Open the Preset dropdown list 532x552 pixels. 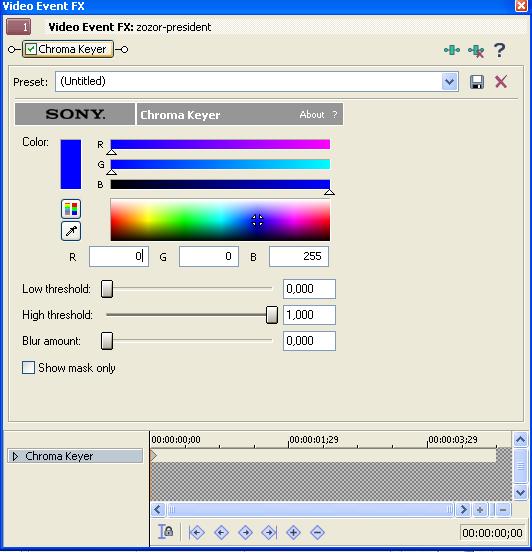(x=450, y=82)
